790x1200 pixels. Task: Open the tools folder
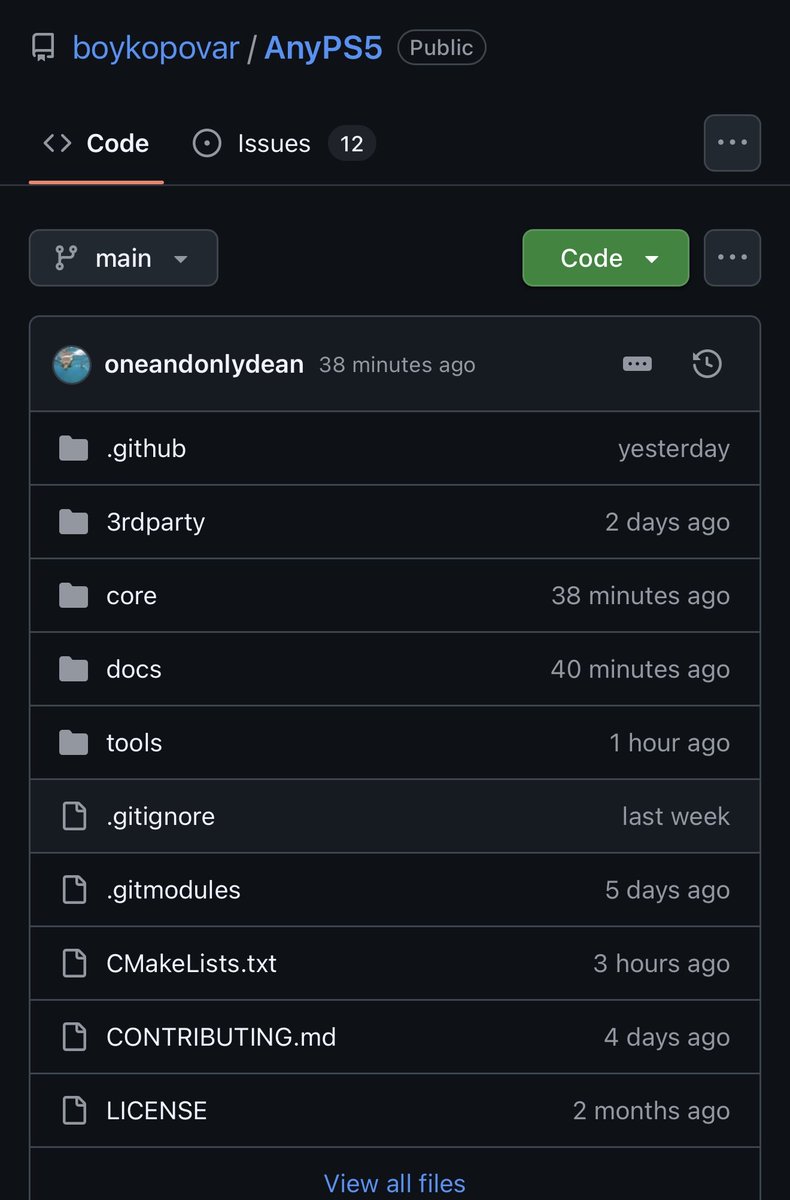pyautogui.click(x=134, y=743)
